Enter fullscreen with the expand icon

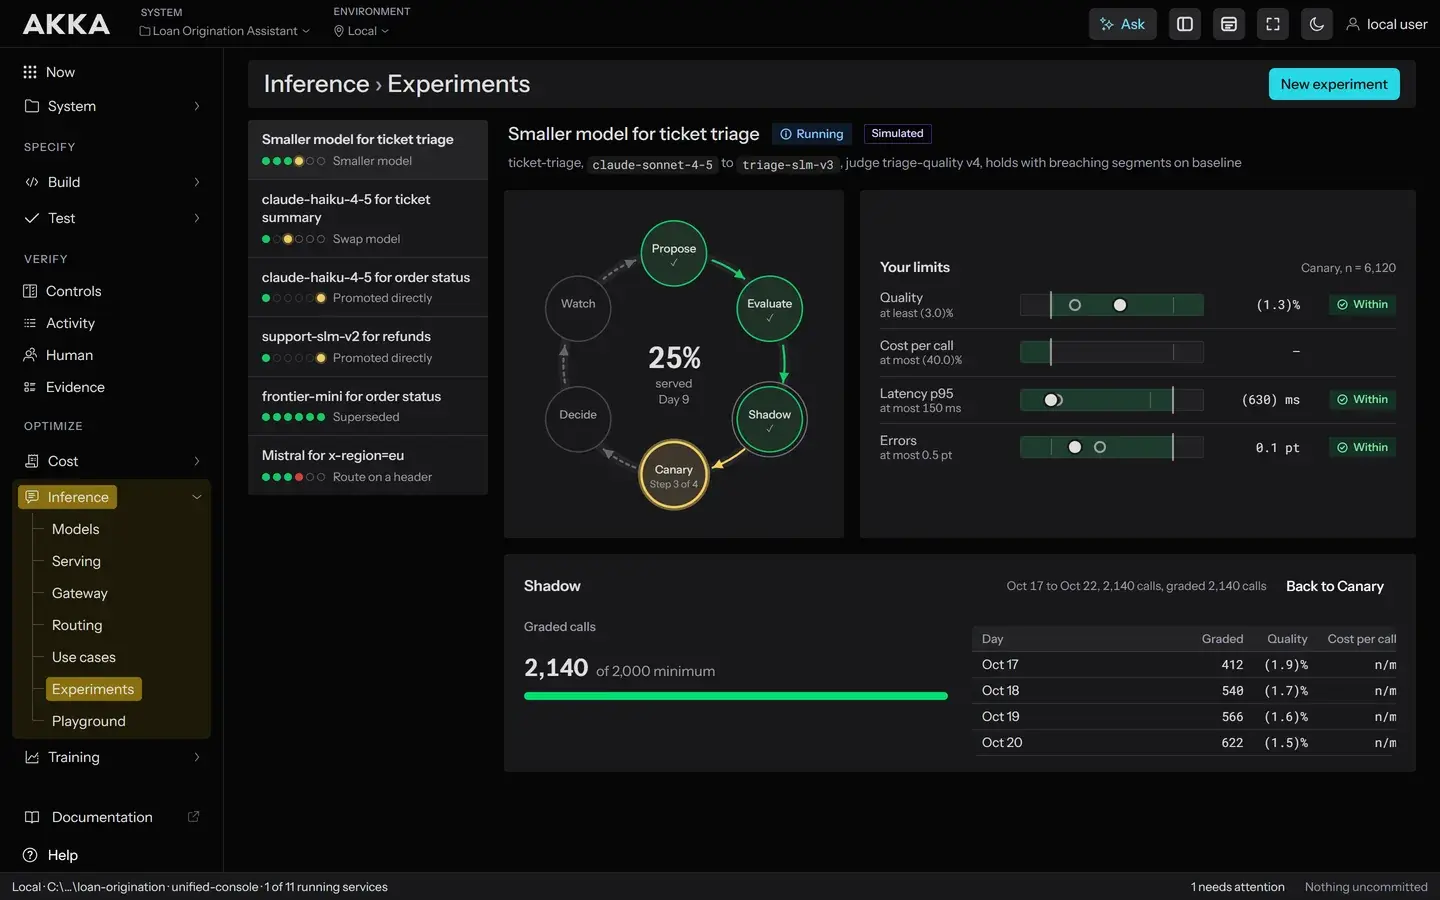1273,24
